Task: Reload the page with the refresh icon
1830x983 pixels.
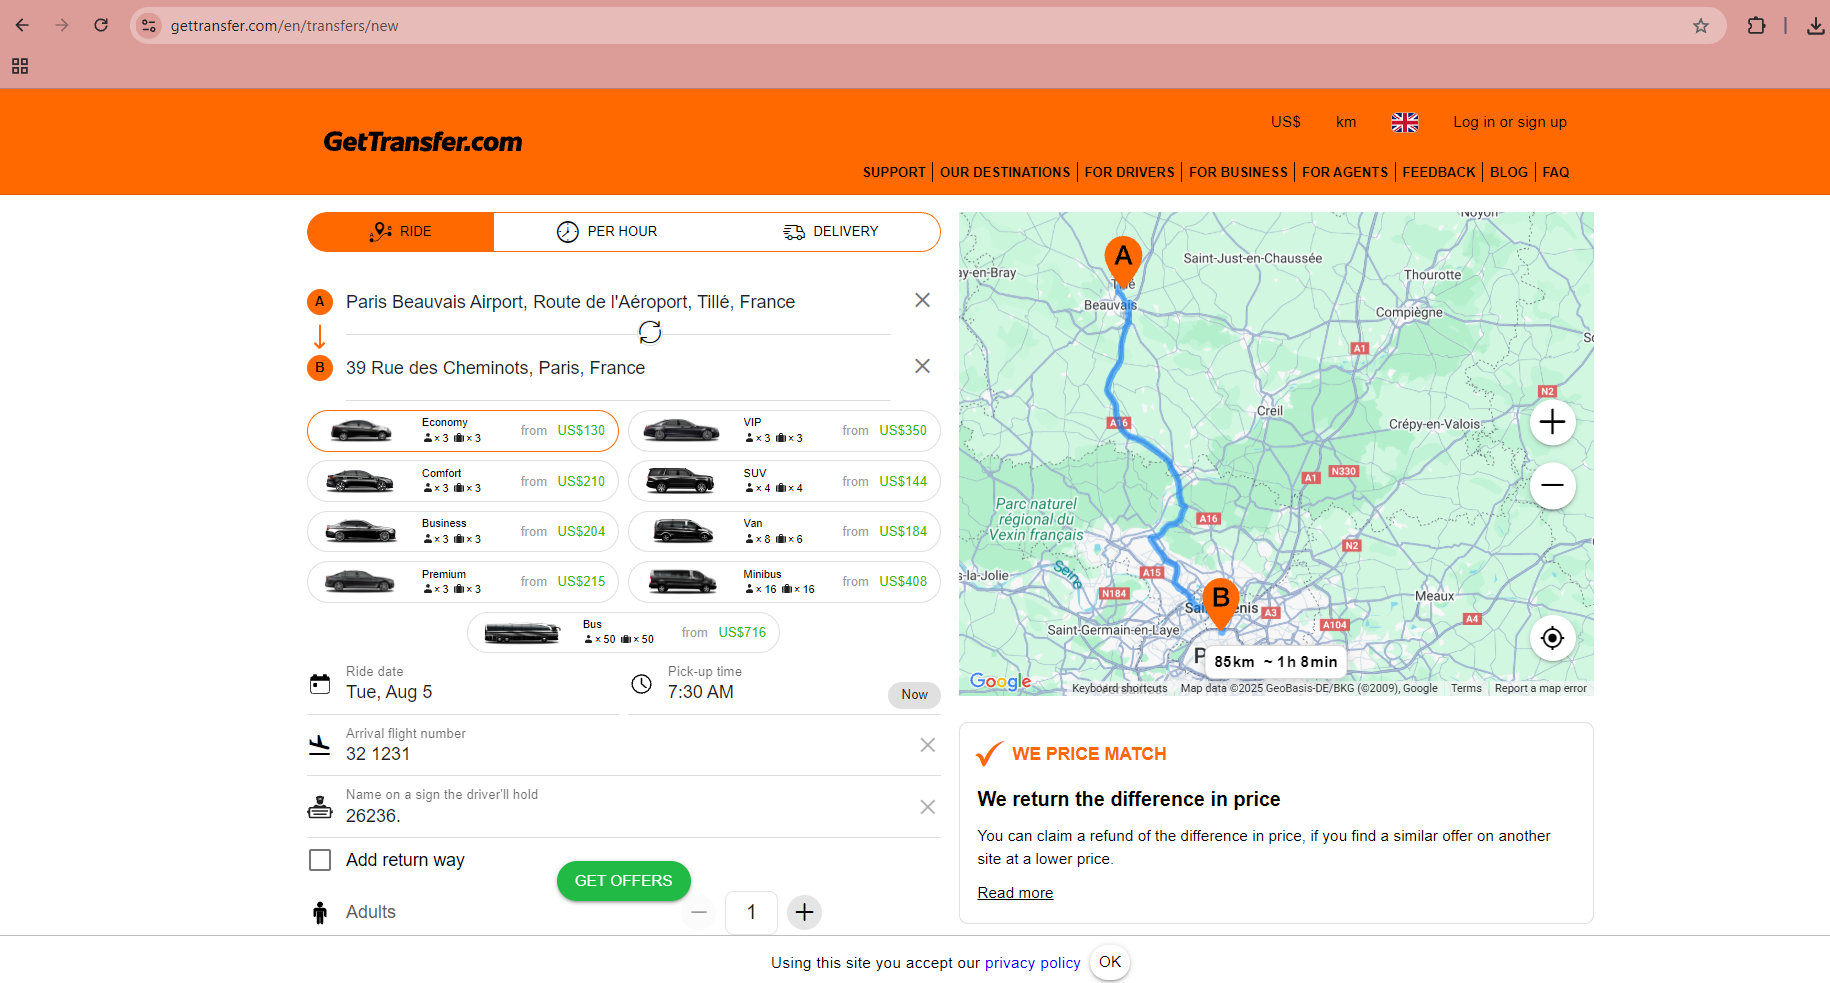Action: [x=101, y=25]
